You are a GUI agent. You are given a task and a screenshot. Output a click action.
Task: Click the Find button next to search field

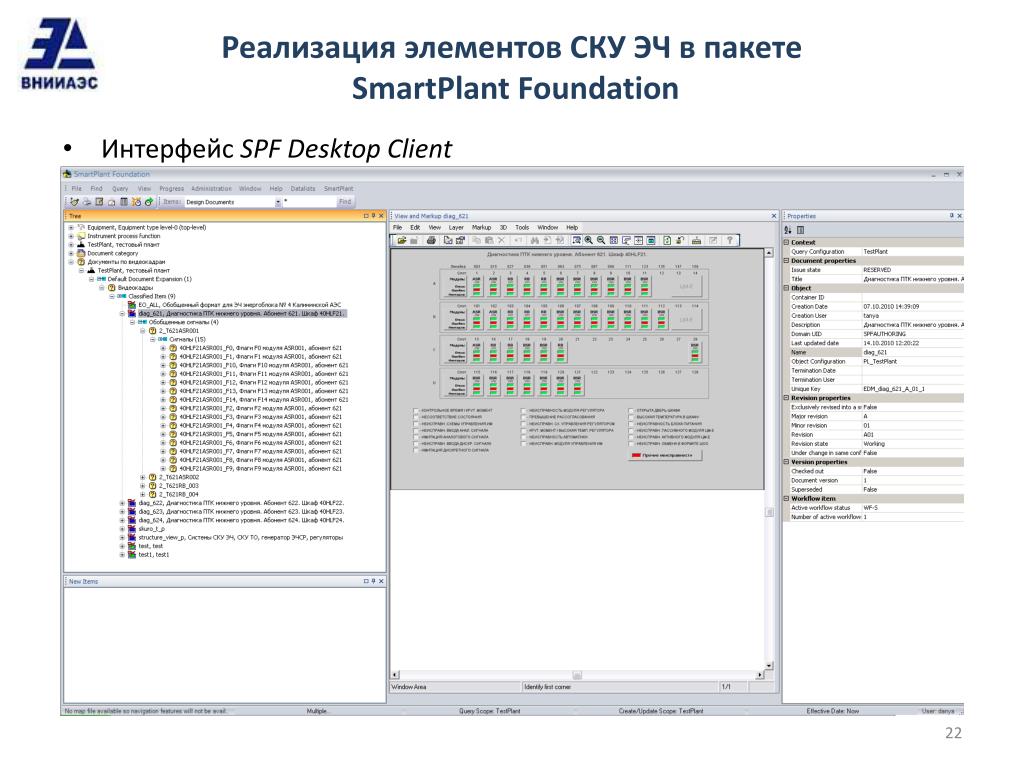345,202
